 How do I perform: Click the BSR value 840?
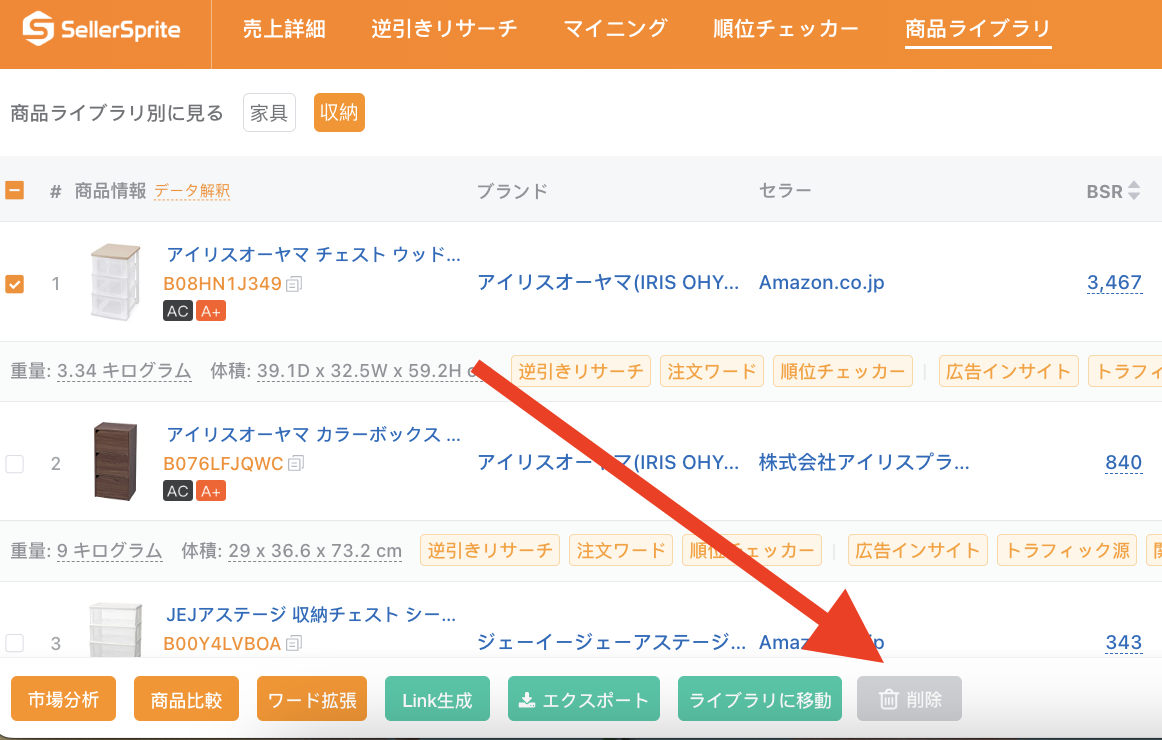pyautogui.click(x=1123, y=462)
